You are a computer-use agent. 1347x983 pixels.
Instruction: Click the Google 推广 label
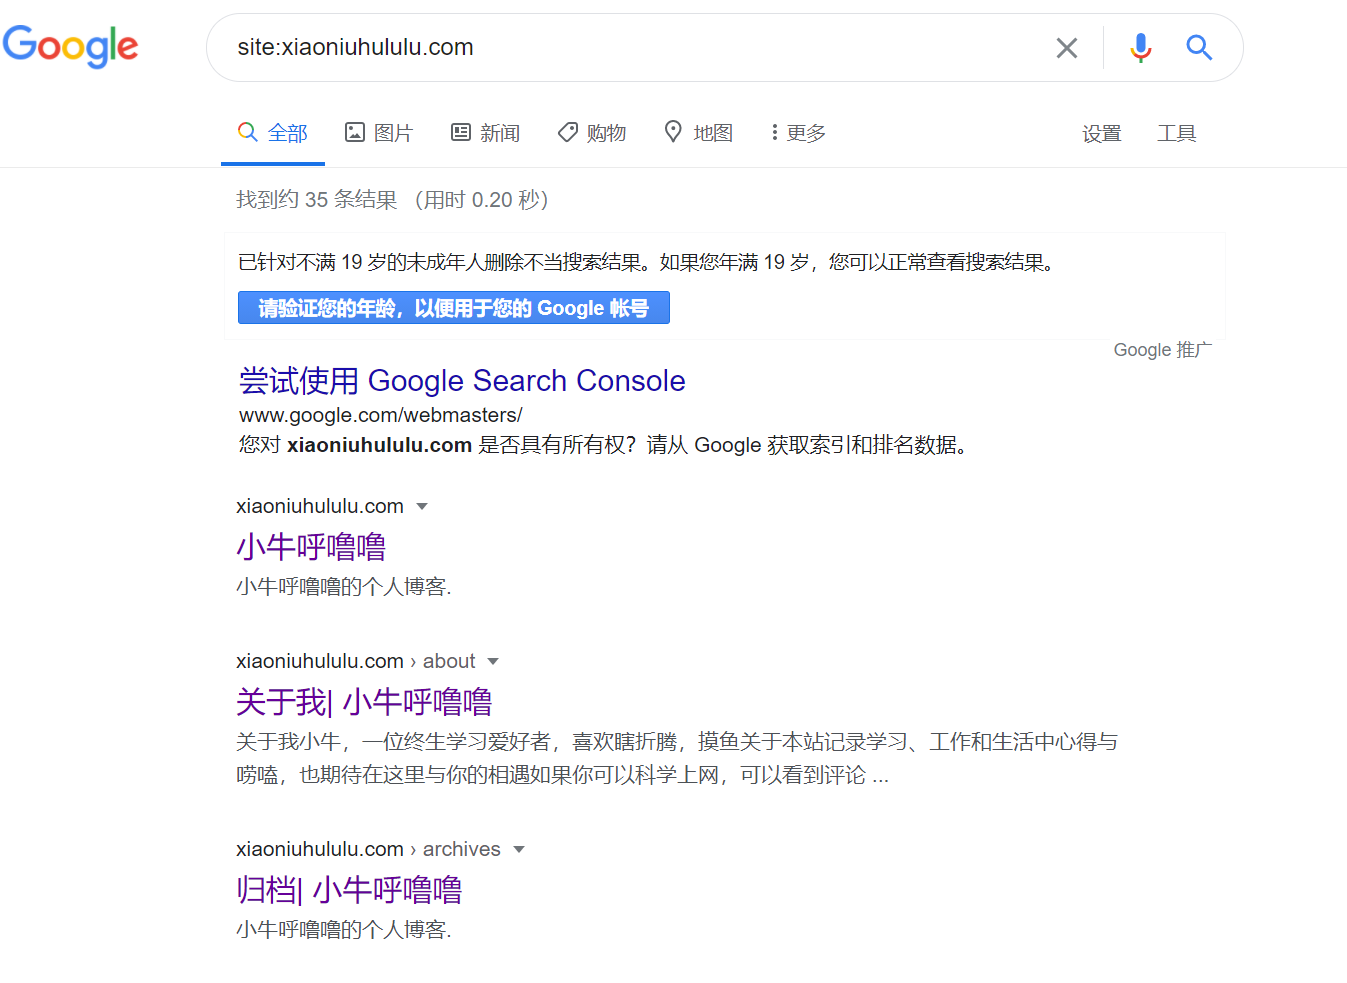pos(1162,350)
